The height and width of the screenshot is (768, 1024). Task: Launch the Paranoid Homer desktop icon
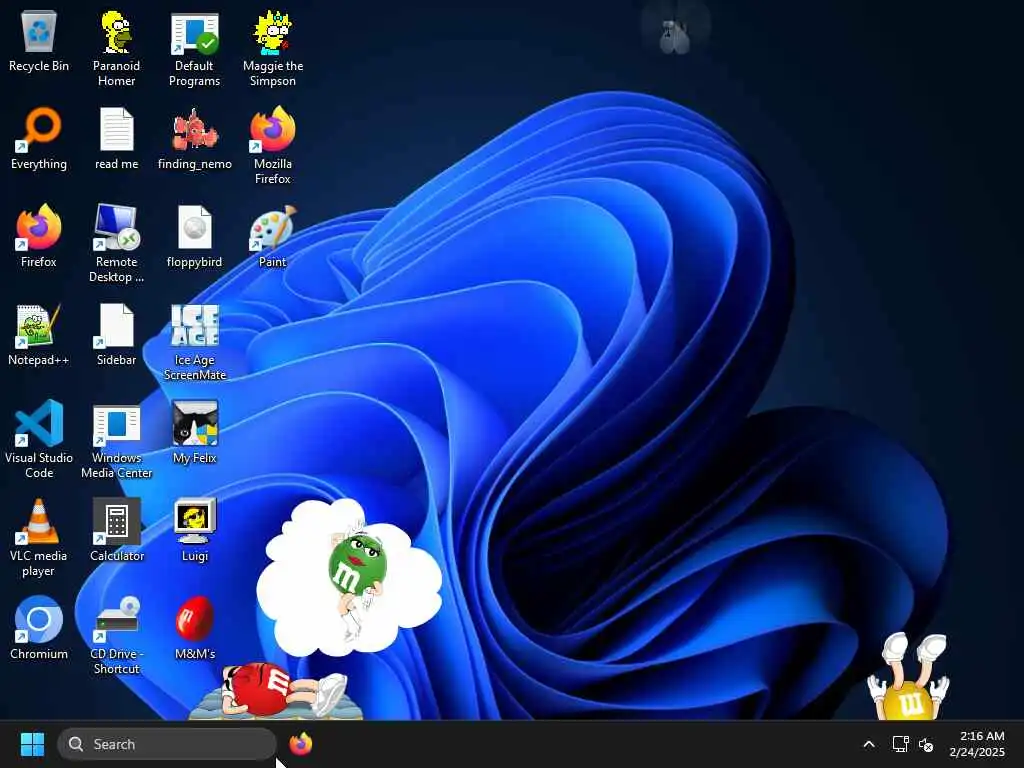tap(116, 48)
